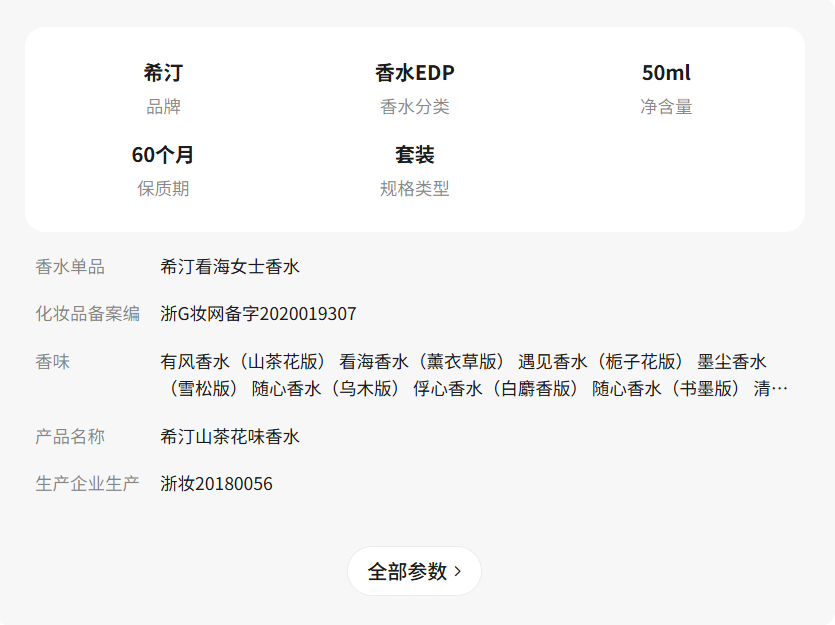Click the 规格类型 label

[x=414, y=188]
